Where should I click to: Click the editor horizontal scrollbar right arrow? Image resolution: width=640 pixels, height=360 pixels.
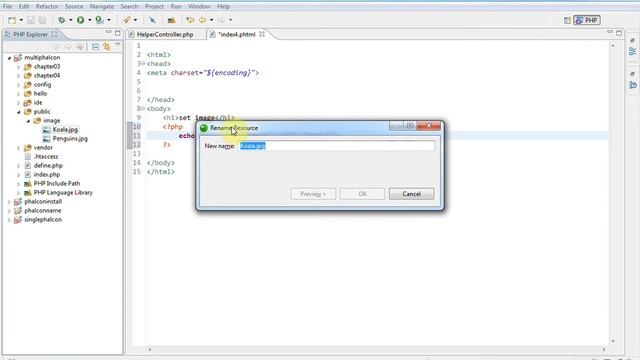point(604,349)
